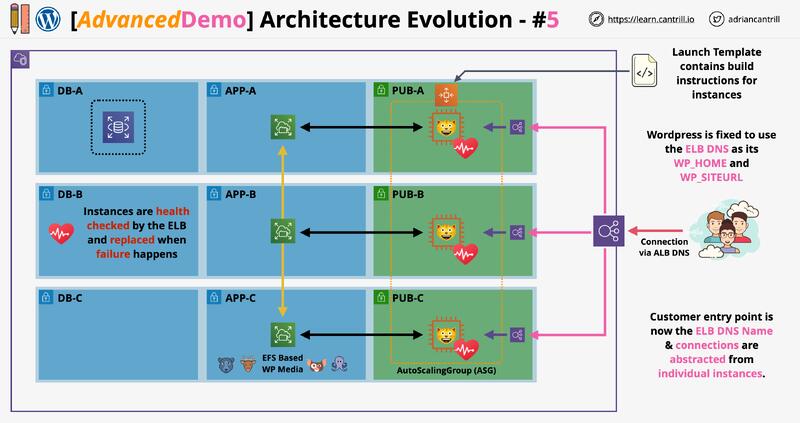Select the load balancer node in PUB-A
This screenshot has width=800, height=423.
[x=517, y=127]
